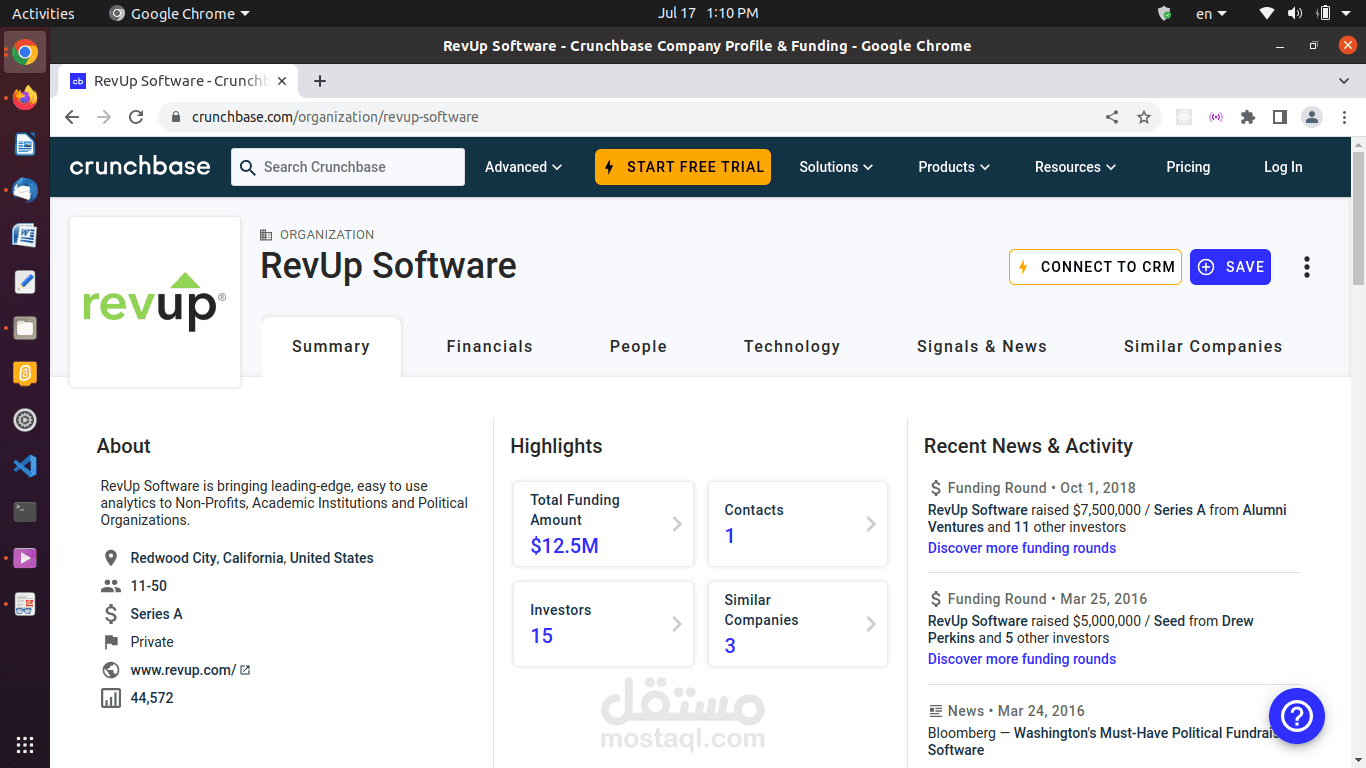1366x768 pixels.
Task: Click the Chrome back arrow
Action: pos(72,117)
